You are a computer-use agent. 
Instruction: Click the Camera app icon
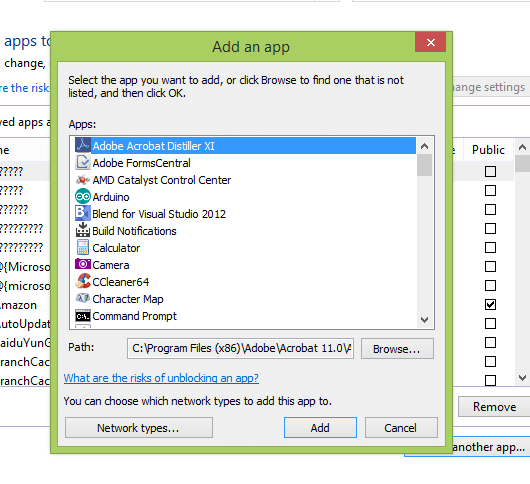tap(83, 265)
